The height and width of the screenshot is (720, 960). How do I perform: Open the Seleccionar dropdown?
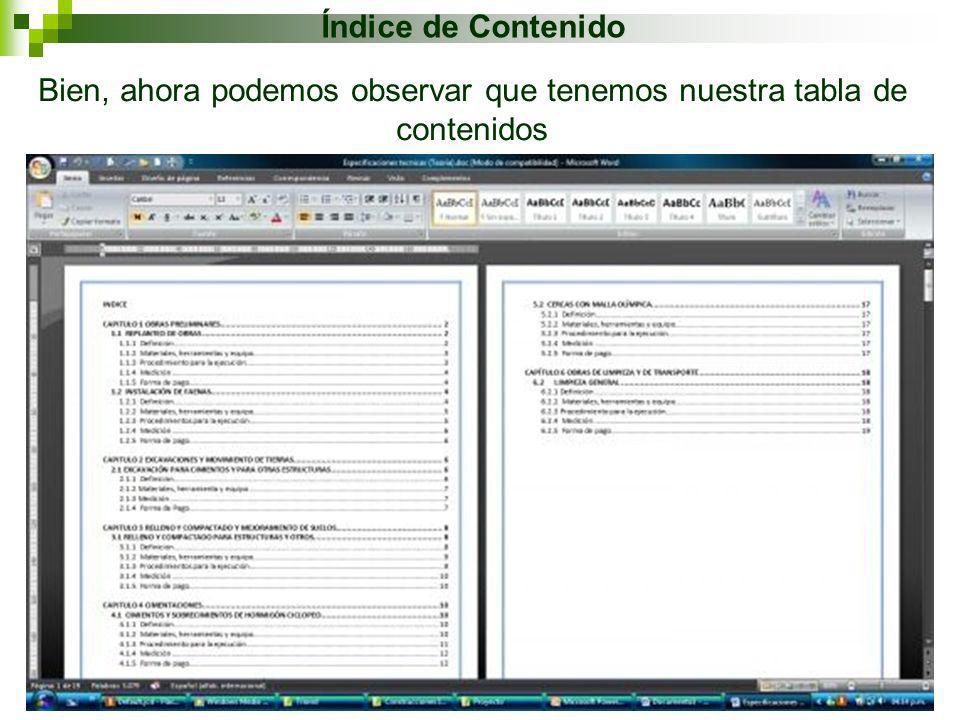coord(874,222)
